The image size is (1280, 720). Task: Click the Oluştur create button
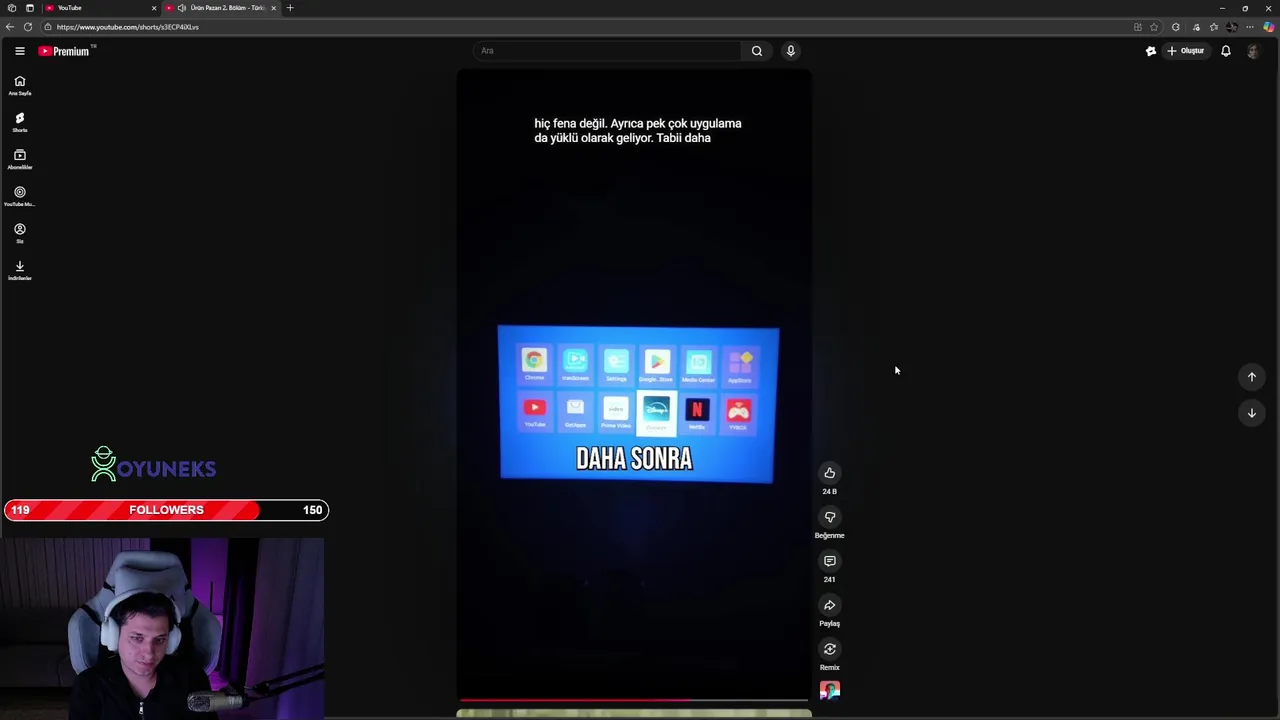click(x=1186, y=51)
